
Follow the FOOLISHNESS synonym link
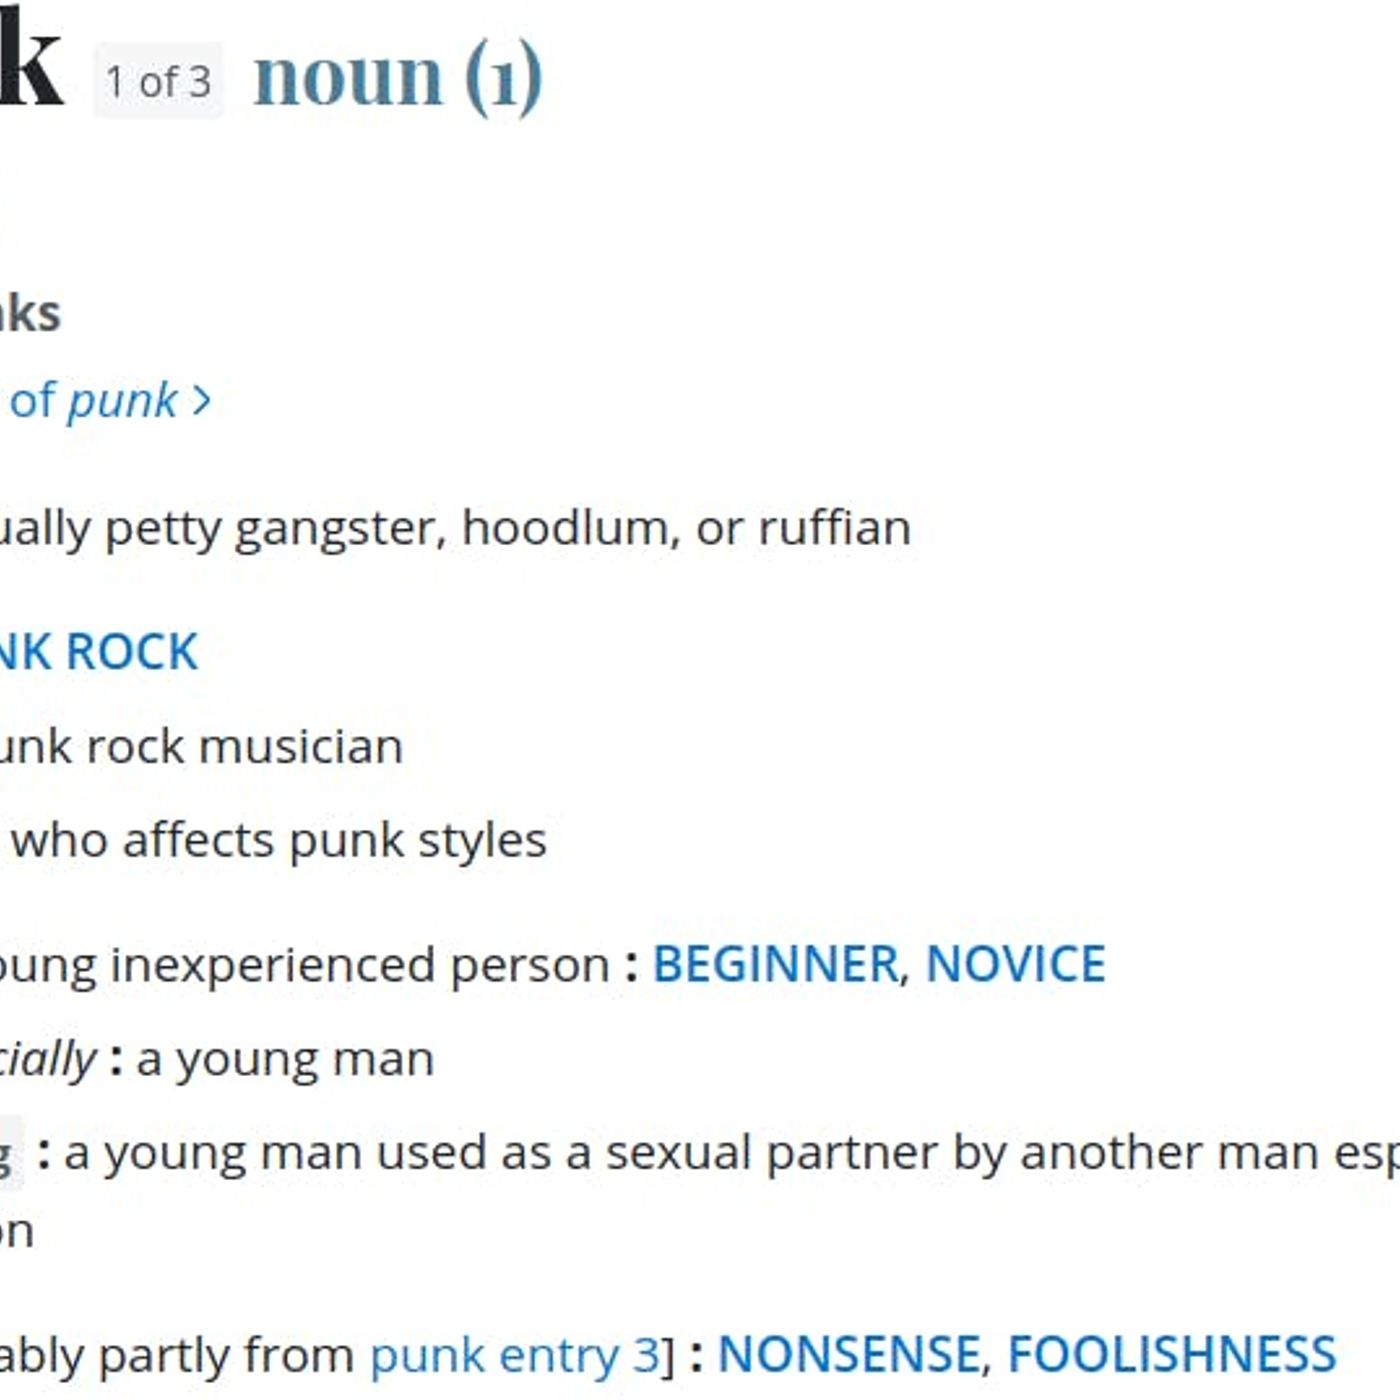(1171, 1355)
